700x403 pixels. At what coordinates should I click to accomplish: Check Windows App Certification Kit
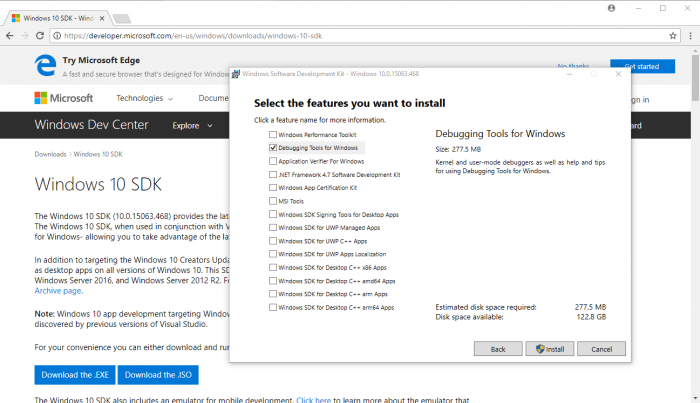273,187
